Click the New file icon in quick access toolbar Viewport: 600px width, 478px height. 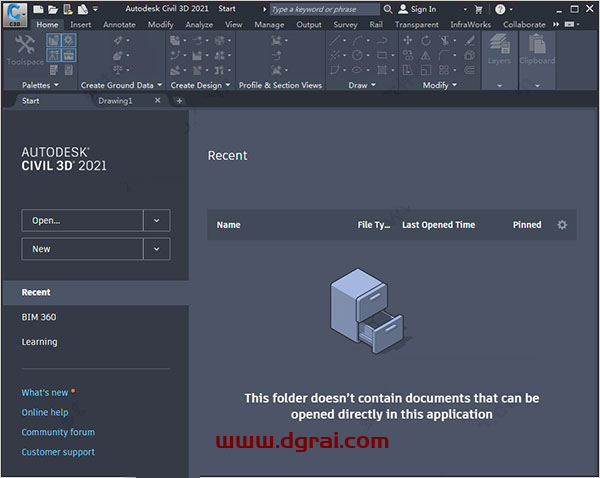39,9
